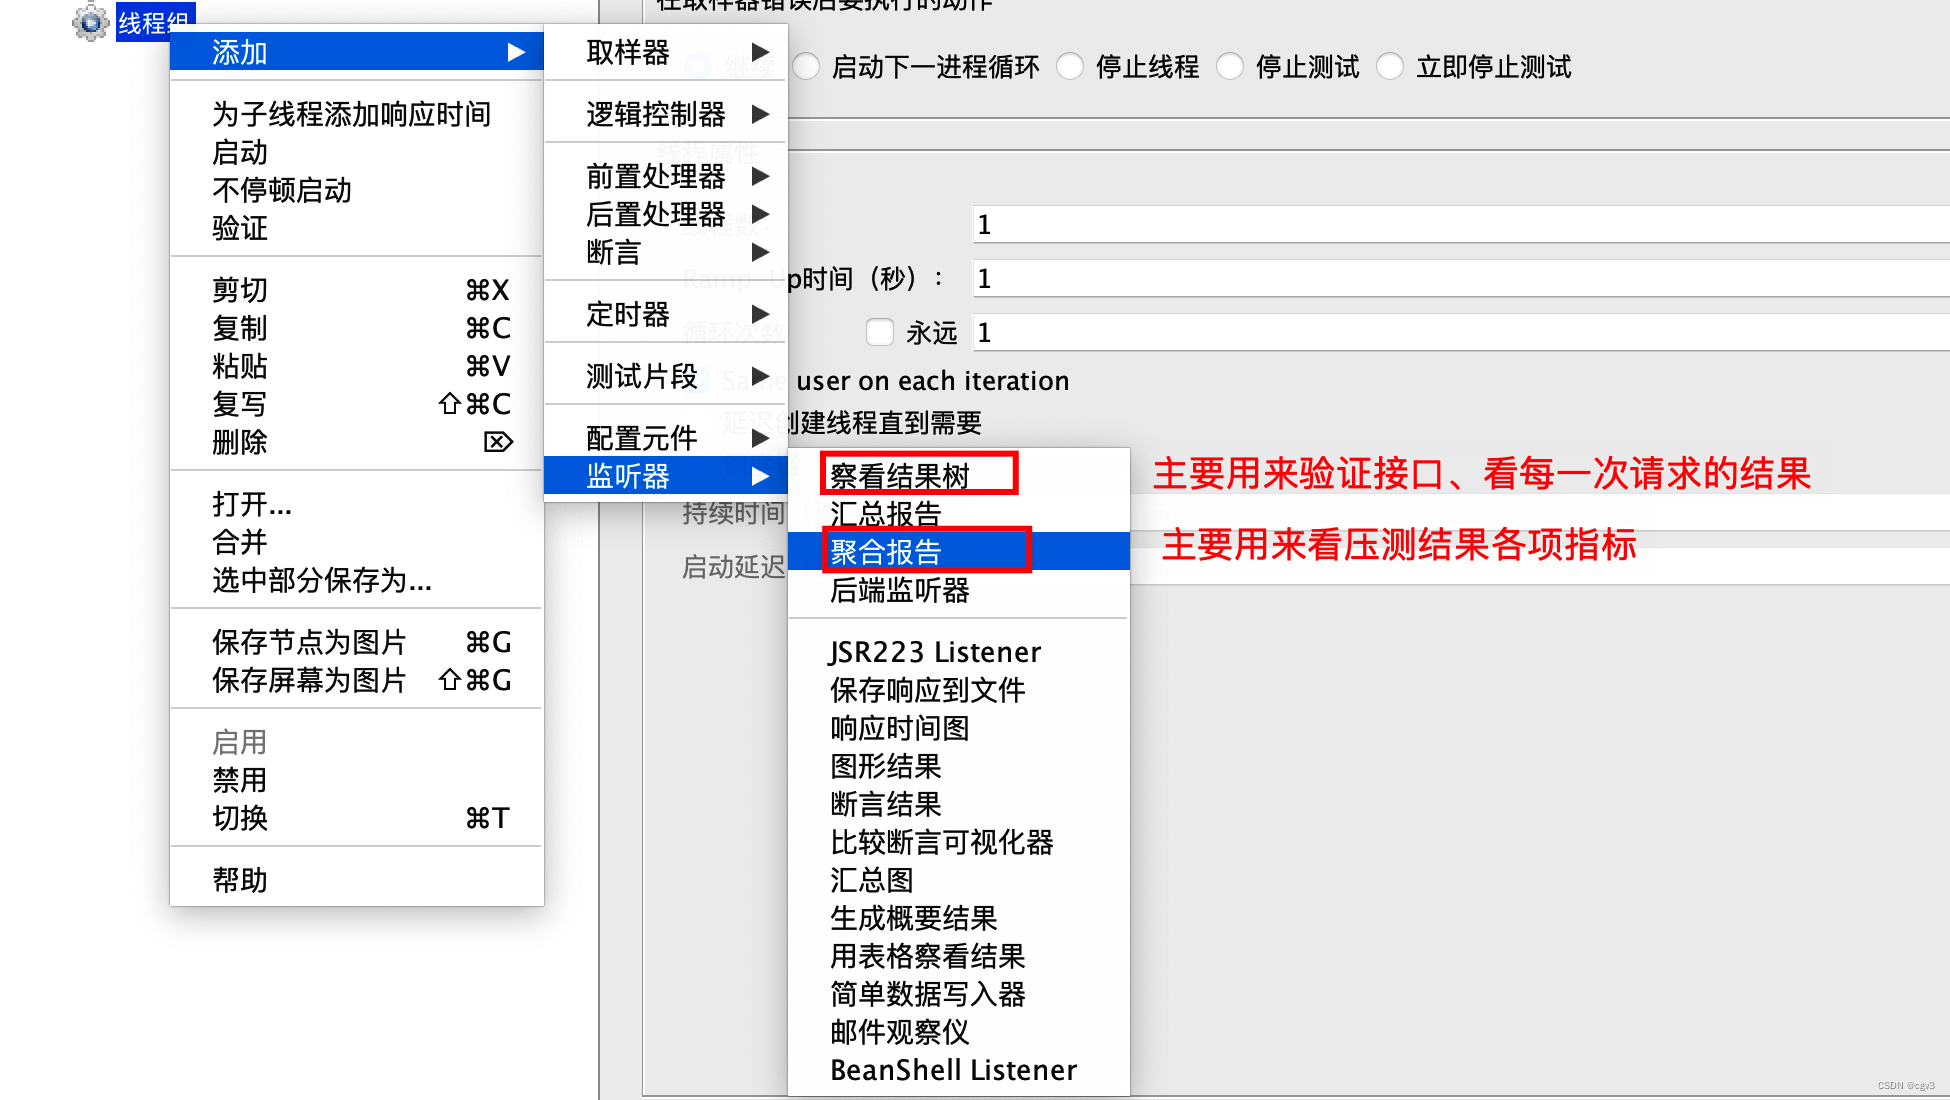The height and width of the screenshot is (1100, 1950).
Task: Click the Ramp-Up time input field
Action: point(1460,278)
